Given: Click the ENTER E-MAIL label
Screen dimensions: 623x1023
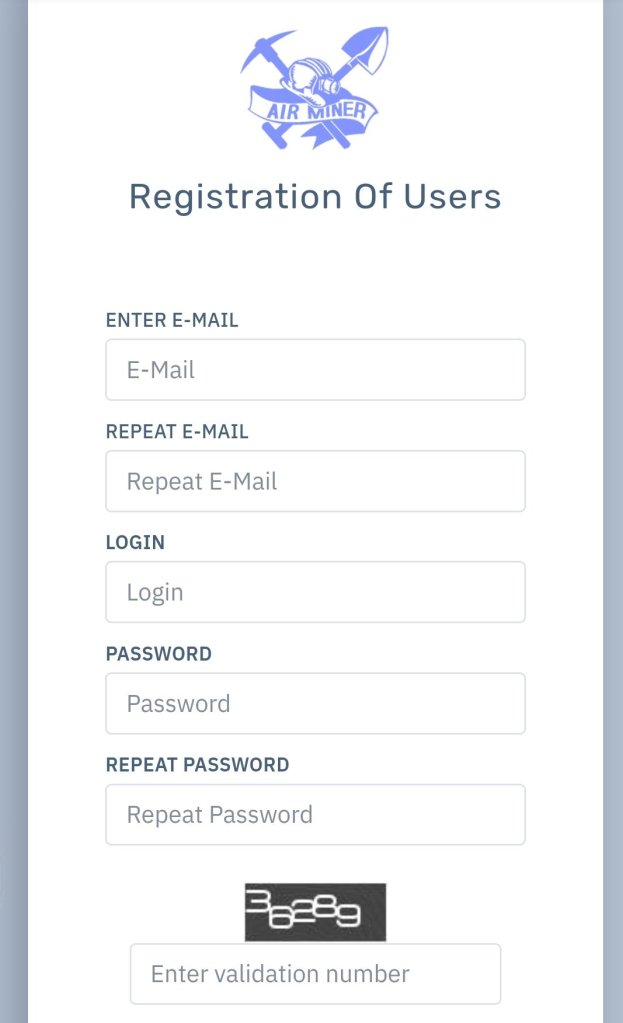Looking at the screenshot, I should tap(172, 320).
